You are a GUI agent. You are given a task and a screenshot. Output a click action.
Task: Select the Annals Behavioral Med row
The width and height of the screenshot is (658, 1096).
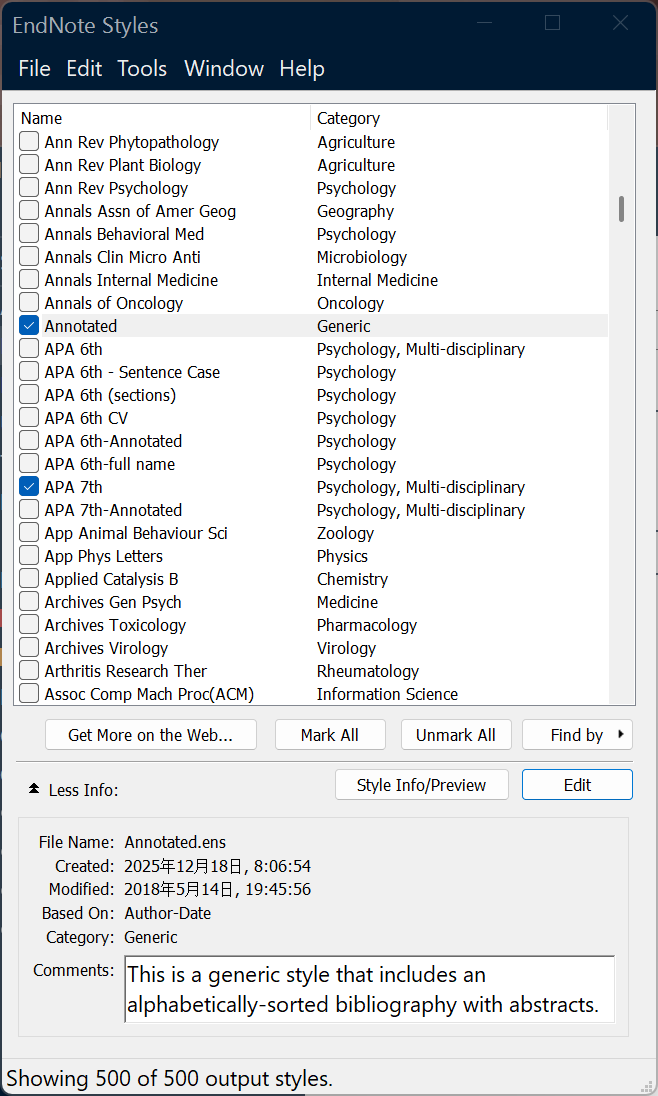tap(312, 234)
